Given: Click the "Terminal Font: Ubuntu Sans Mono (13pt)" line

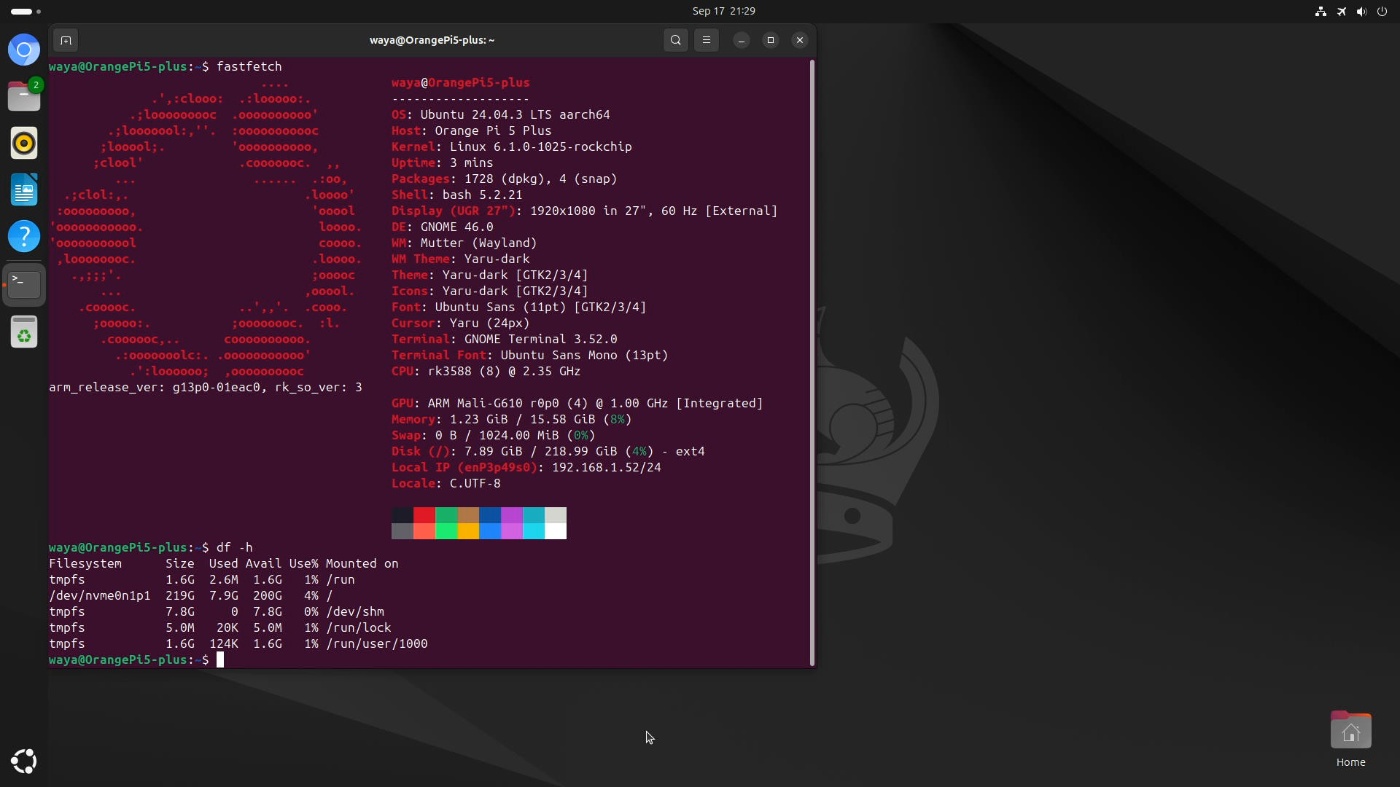Looking at the screenshot, I should tap(530, 355).
